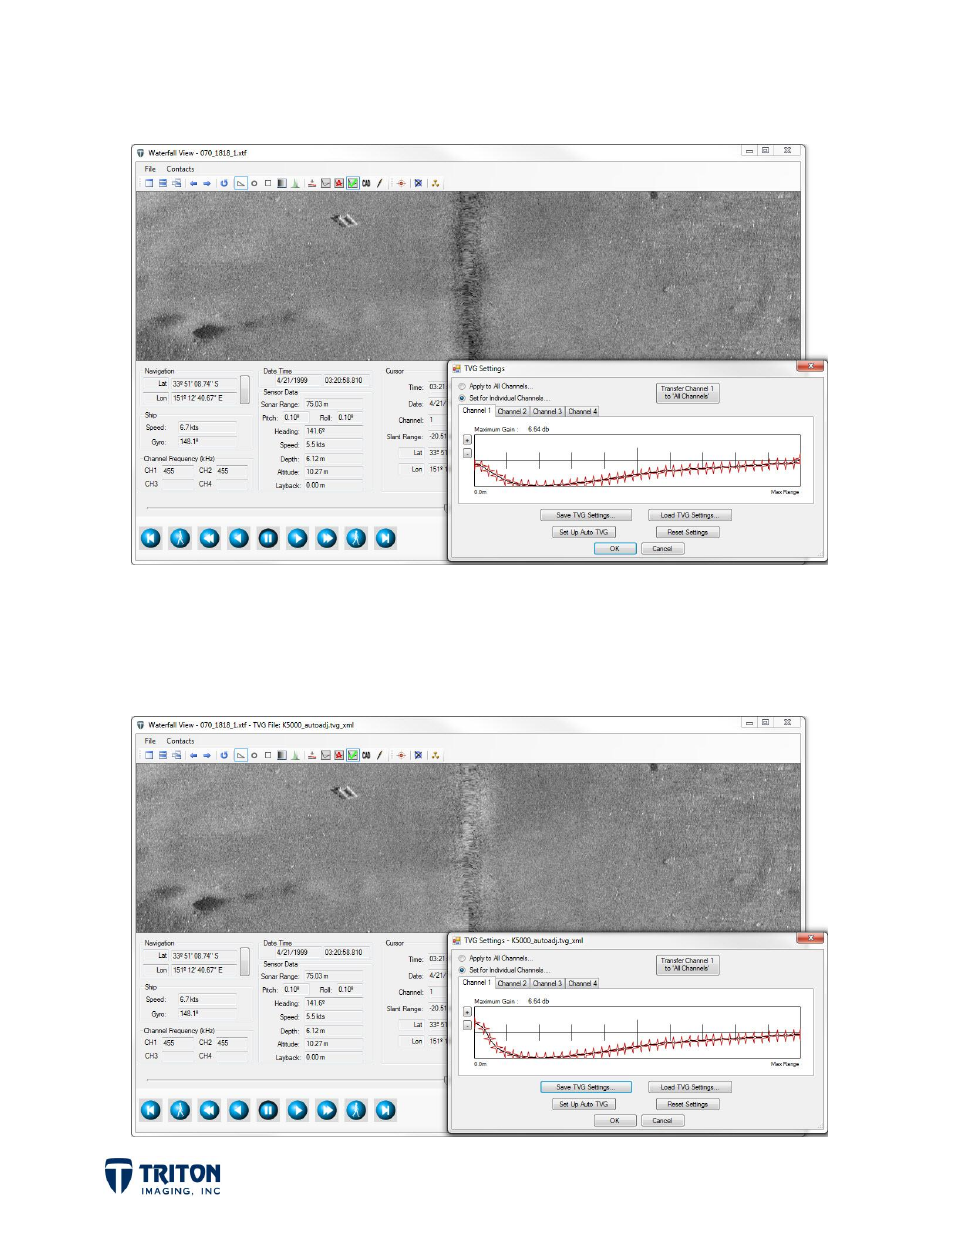The width and height of the screenshot is (954, 1235).
Task: Select 'Apply to All Channels' in lower TVG dialog
Action: click(x=495, y=958)
